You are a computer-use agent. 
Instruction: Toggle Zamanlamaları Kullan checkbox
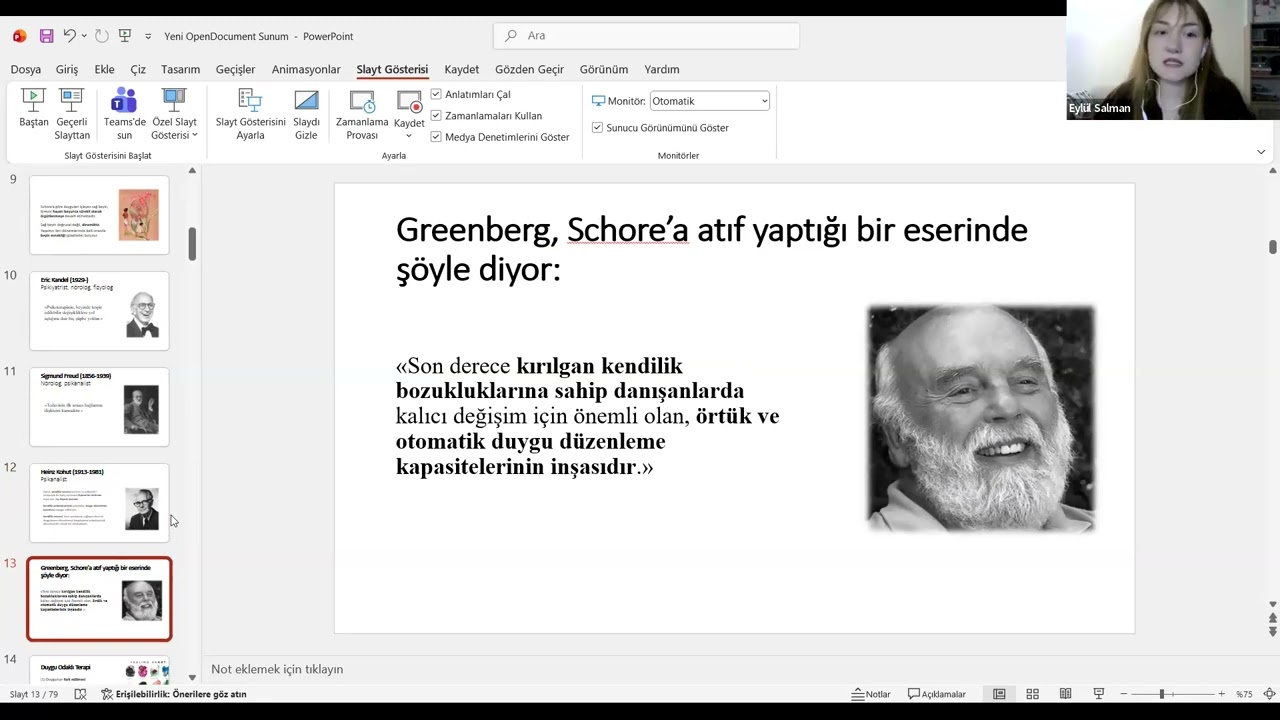coord(436,116)
